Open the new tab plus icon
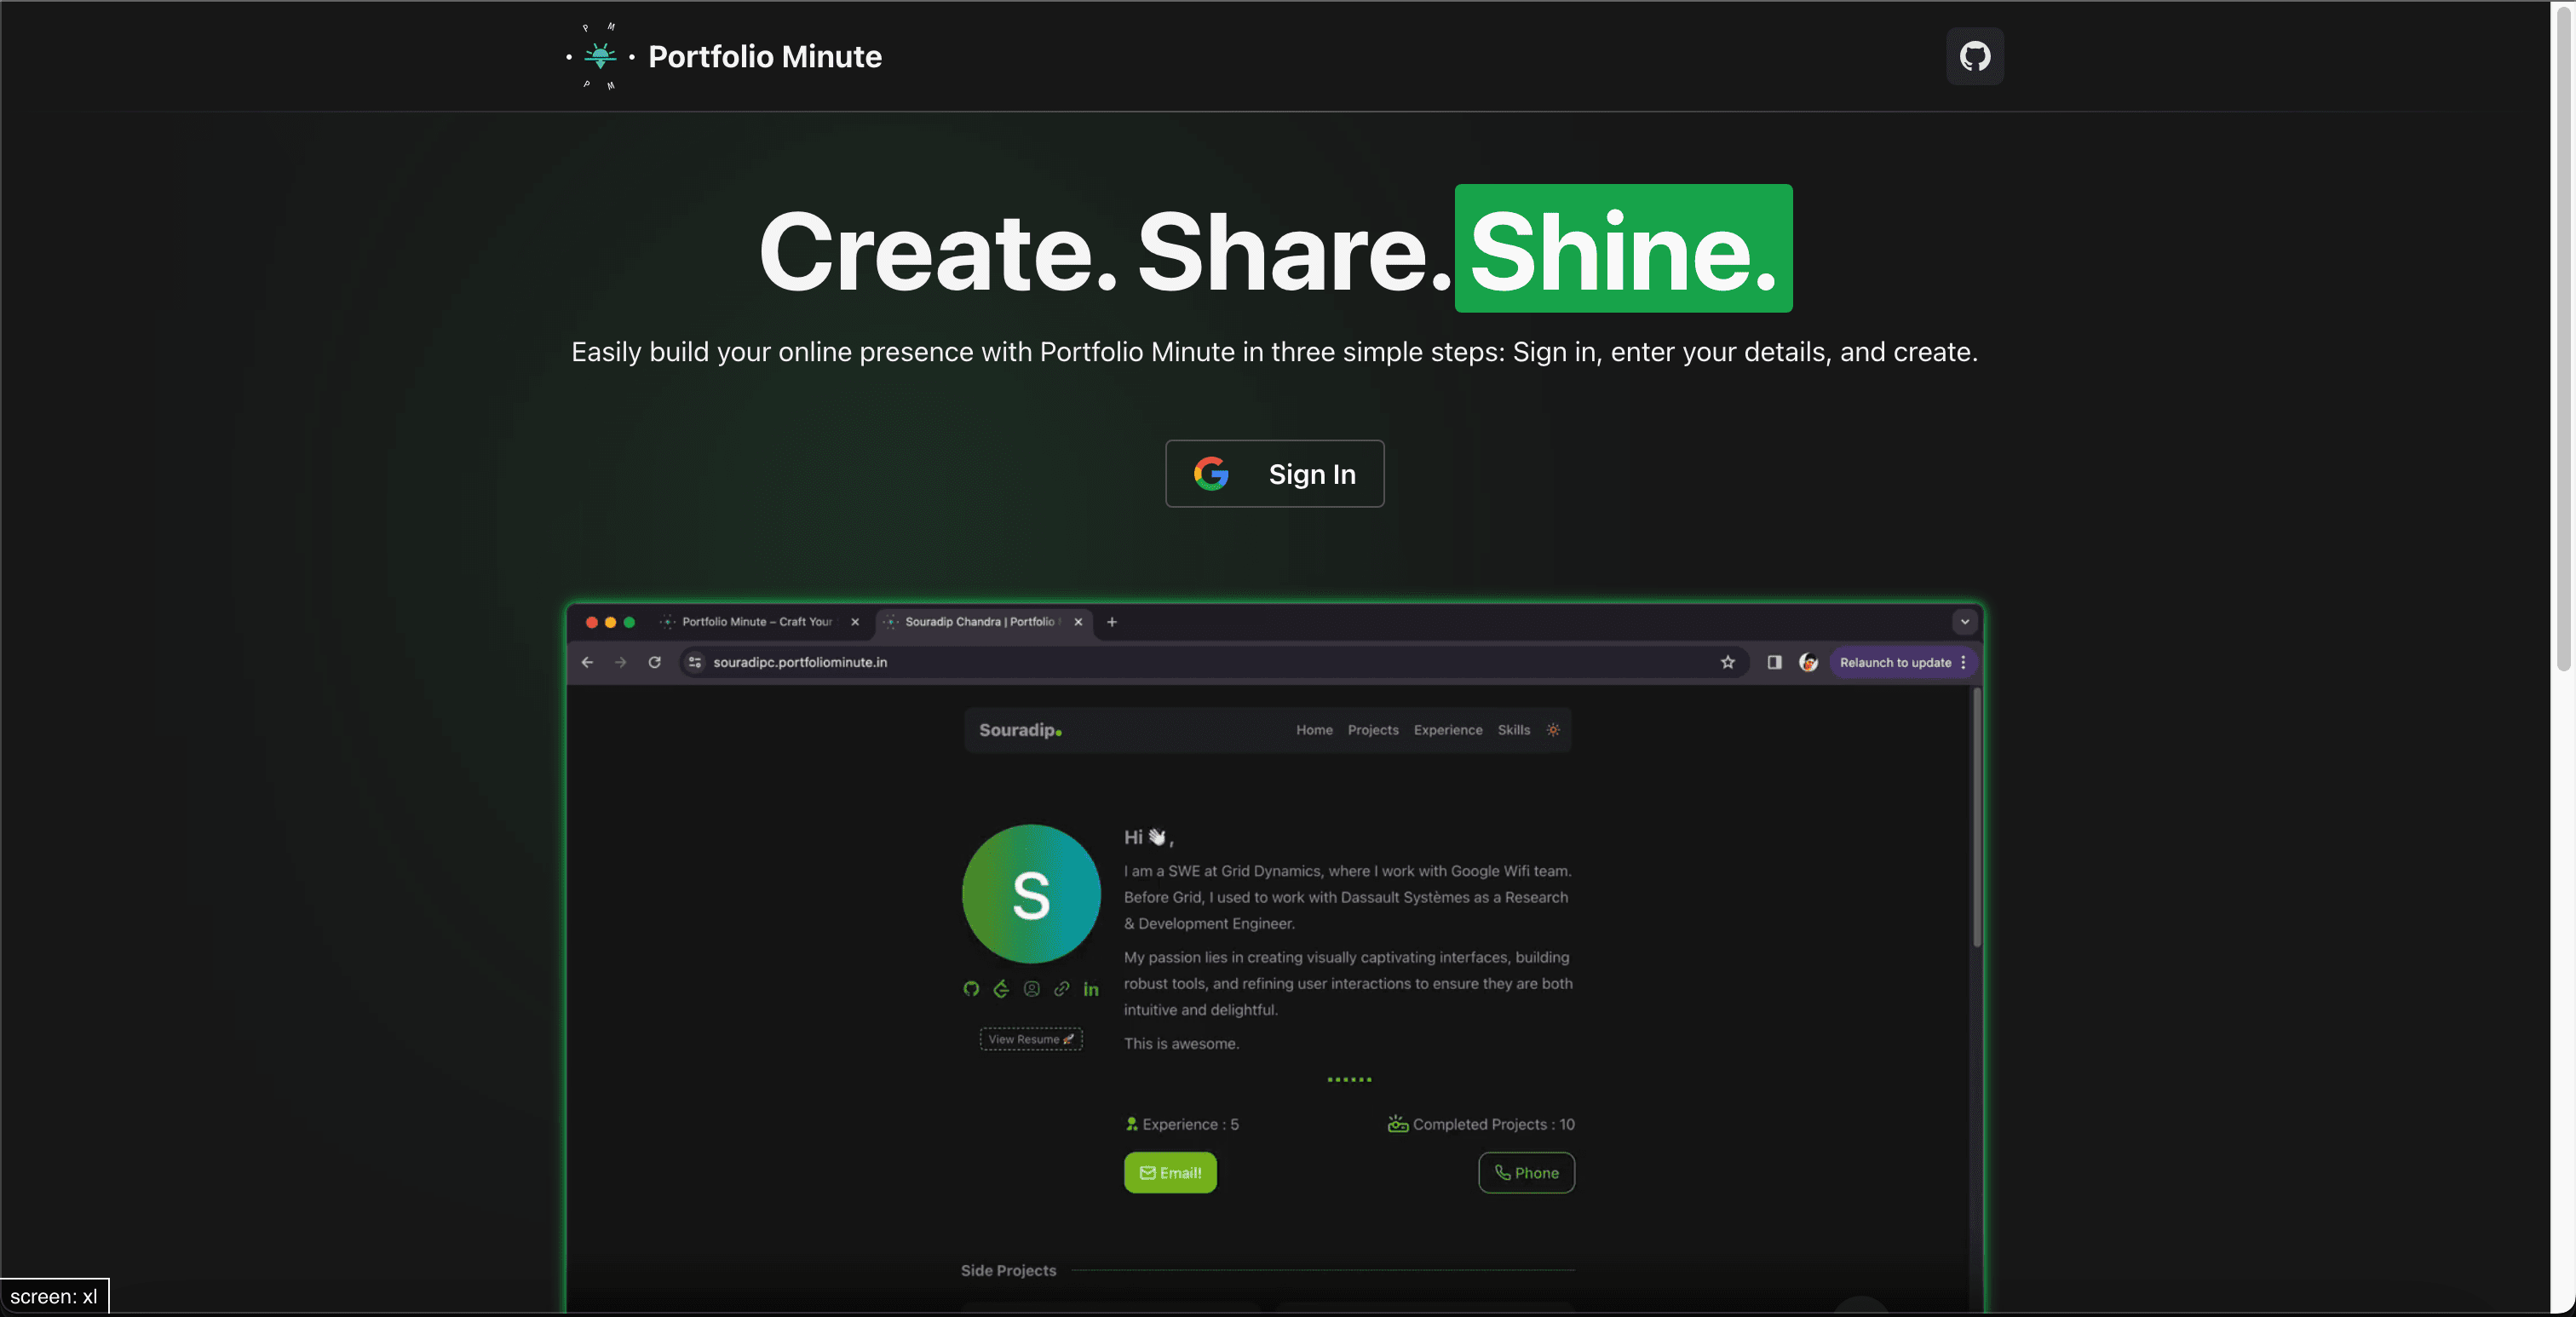The image size is (2576, 1317). (x=1112, y=622)
